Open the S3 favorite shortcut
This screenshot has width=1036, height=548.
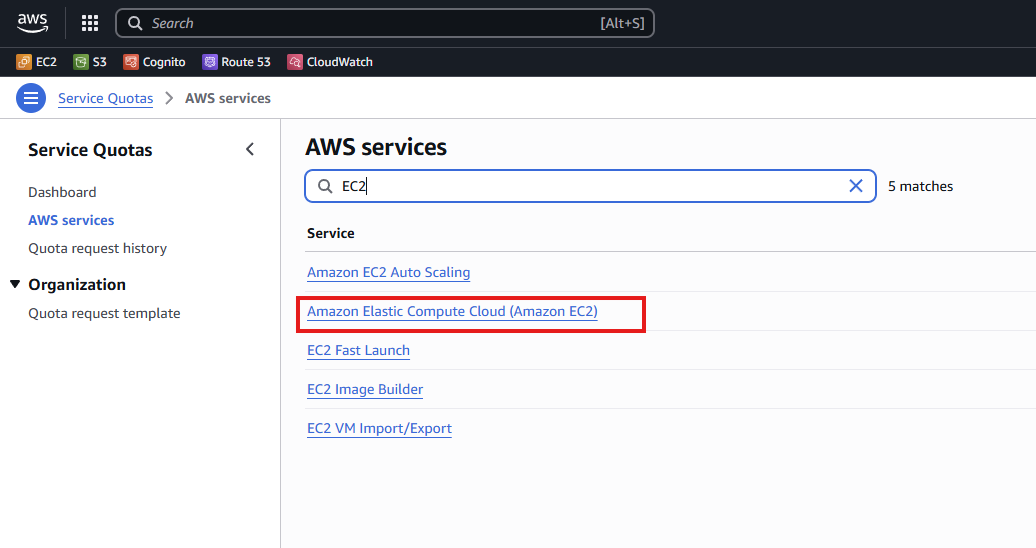pyautogui.click(x=91, y=62)
